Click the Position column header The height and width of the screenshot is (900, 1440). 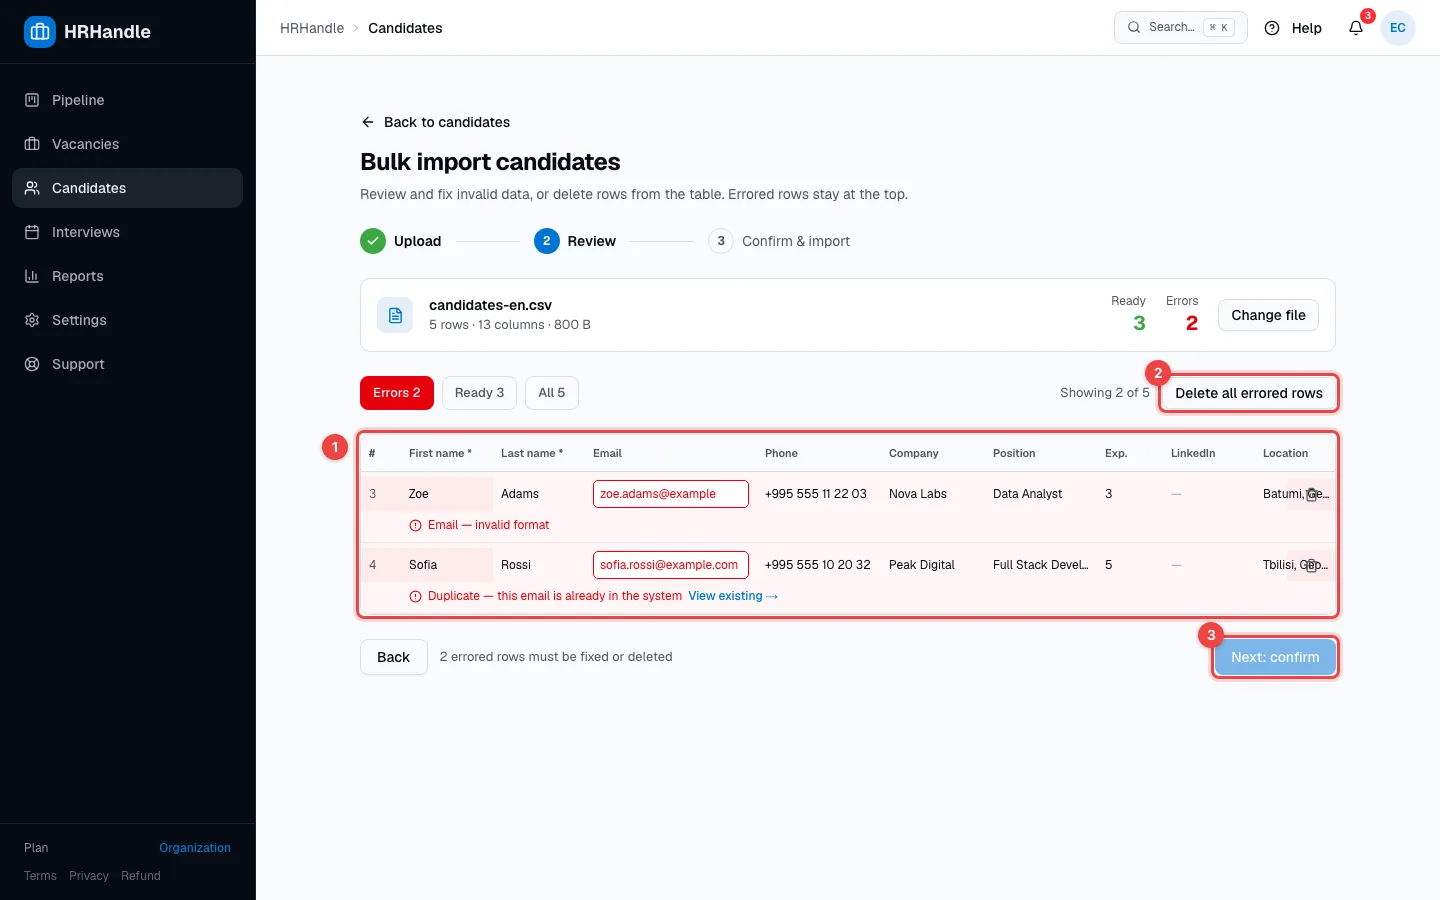click(1014, 453)
